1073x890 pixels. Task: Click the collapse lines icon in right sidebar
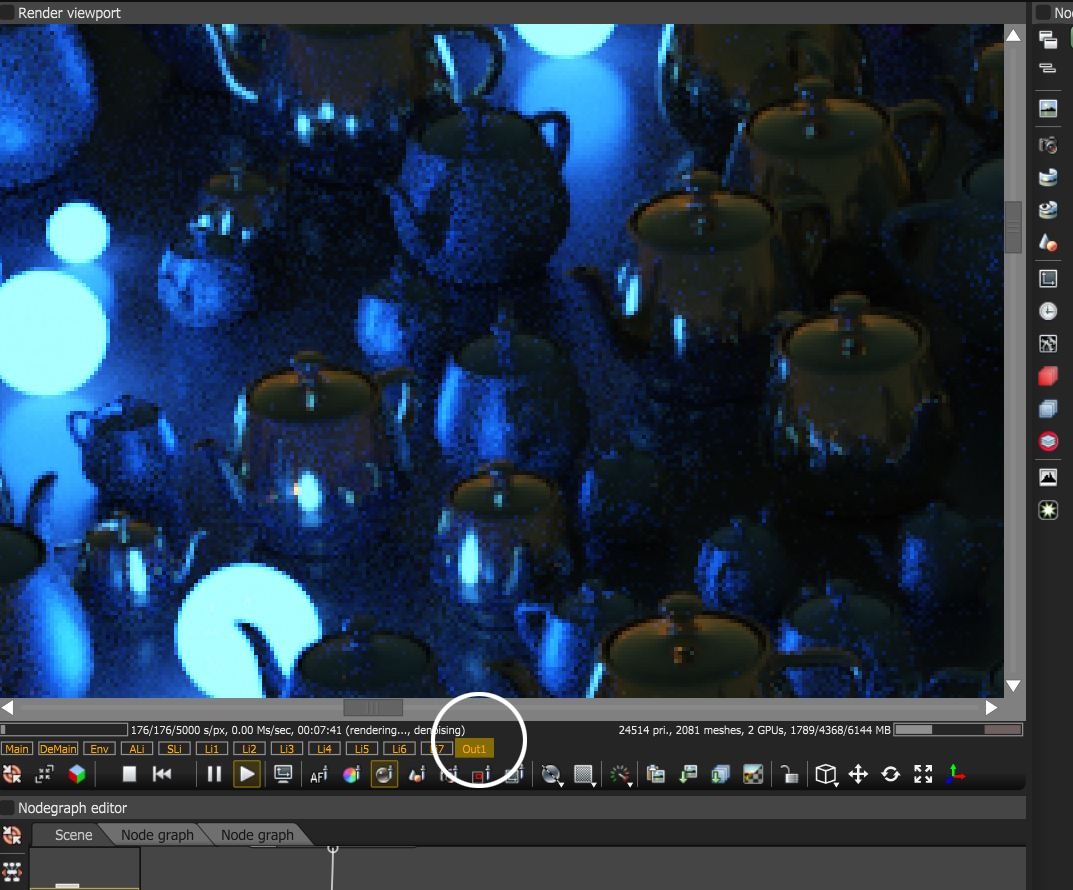click(1048, 68)
